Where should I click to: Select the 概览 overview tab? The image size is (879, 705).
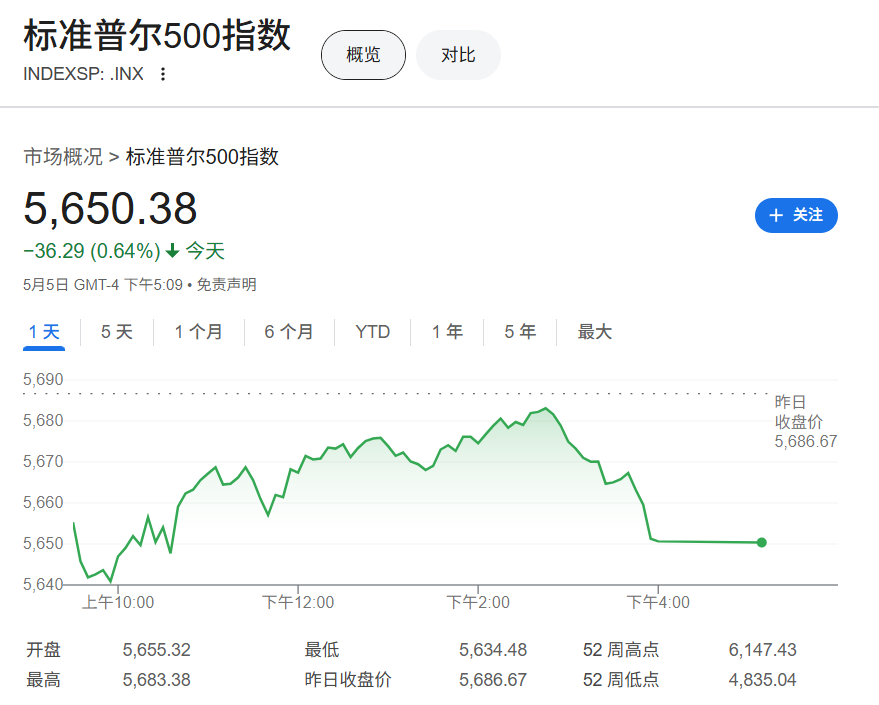click(363, 55)
